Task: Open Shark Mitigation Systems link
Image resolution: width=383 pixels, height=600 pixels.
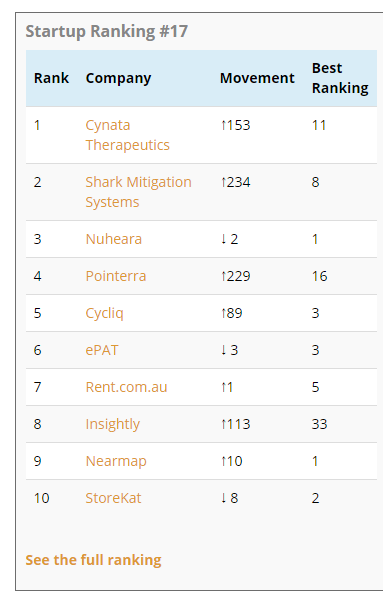Action: [139, 192]
